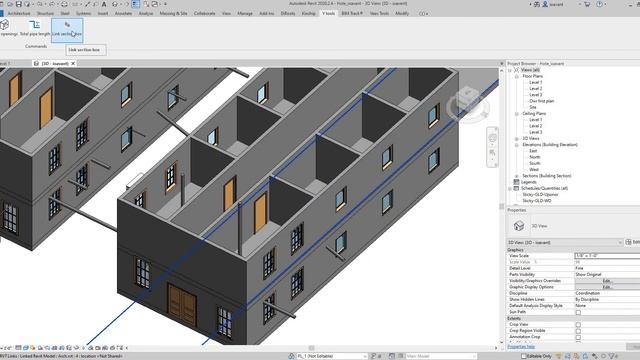The image size is (640, 360).
Task: Open the Manage ribbon tab
Action: click(x=245, y=13)
